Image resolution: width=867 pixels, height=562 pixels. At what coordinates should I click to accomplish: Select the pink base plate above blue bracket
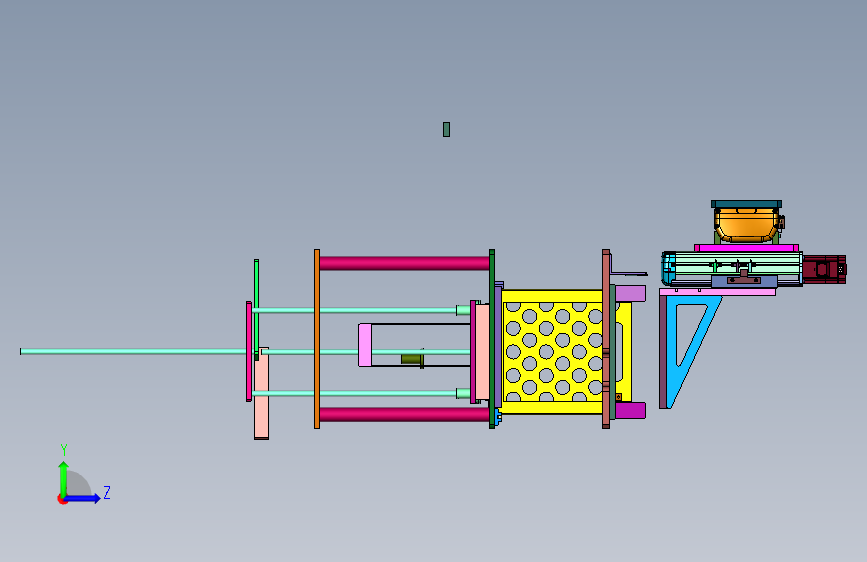717,292
